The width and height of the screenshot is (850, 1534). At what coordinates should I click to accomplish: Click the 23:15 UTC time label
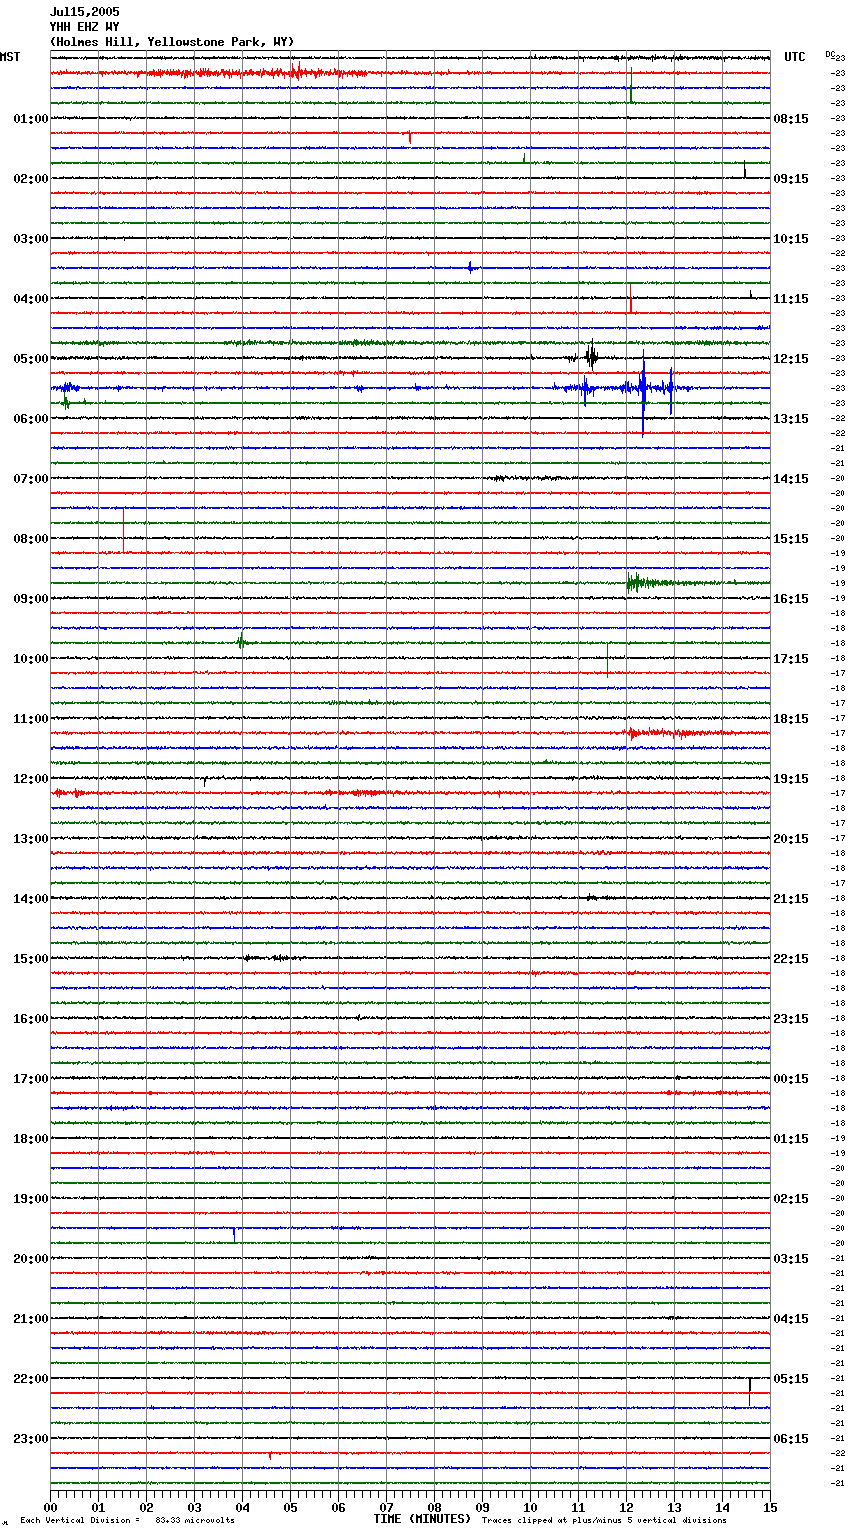pos(791,1019)
